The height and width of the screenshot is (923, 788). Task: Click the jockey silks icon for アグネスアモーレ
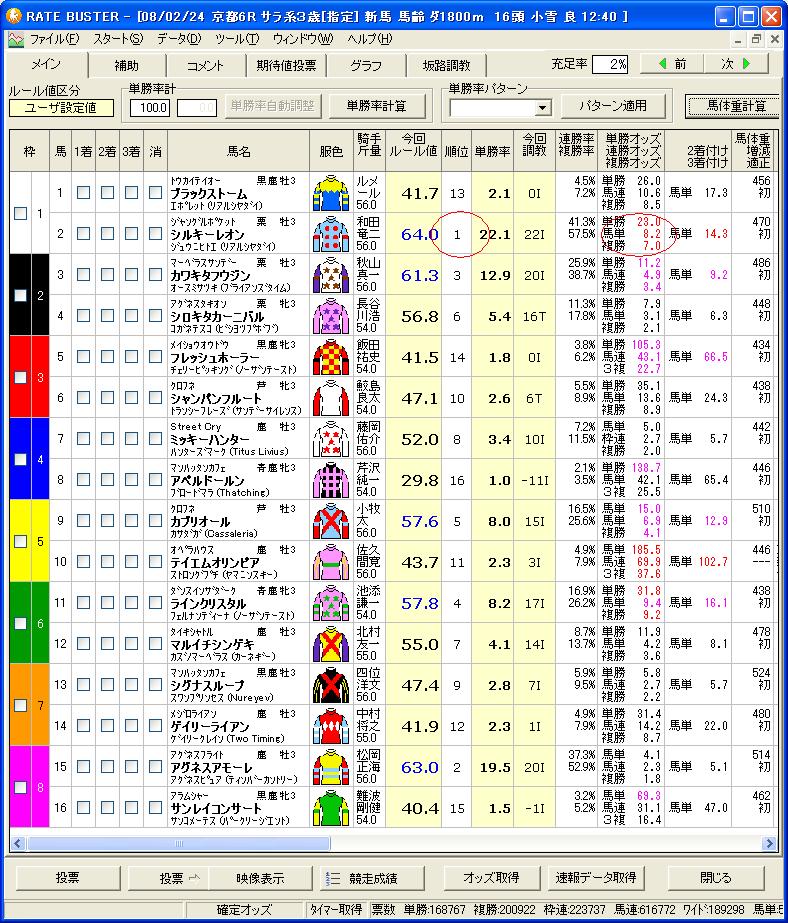coord(331,767)
